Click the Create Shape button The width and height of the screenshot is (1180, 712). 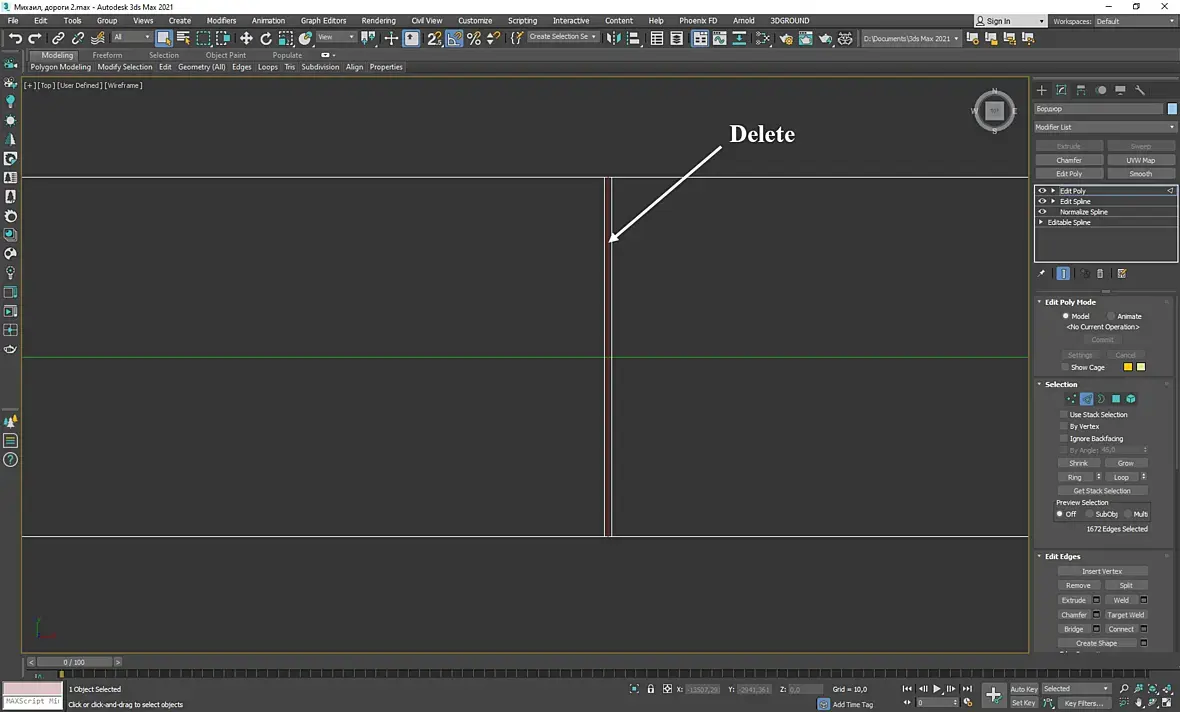[1096, 644]
